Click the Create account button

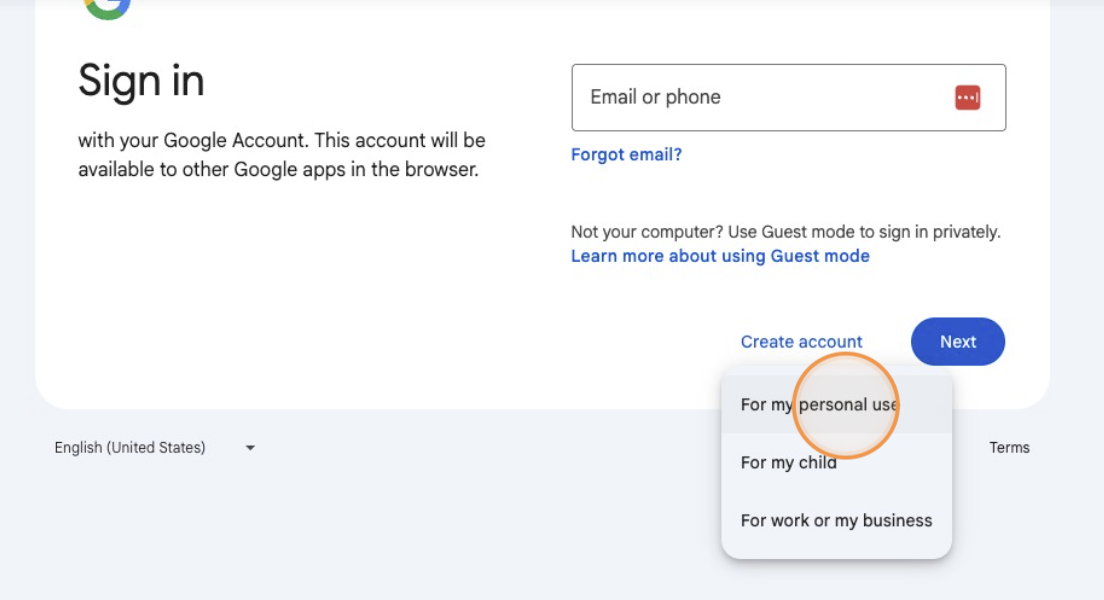[801, 342]
